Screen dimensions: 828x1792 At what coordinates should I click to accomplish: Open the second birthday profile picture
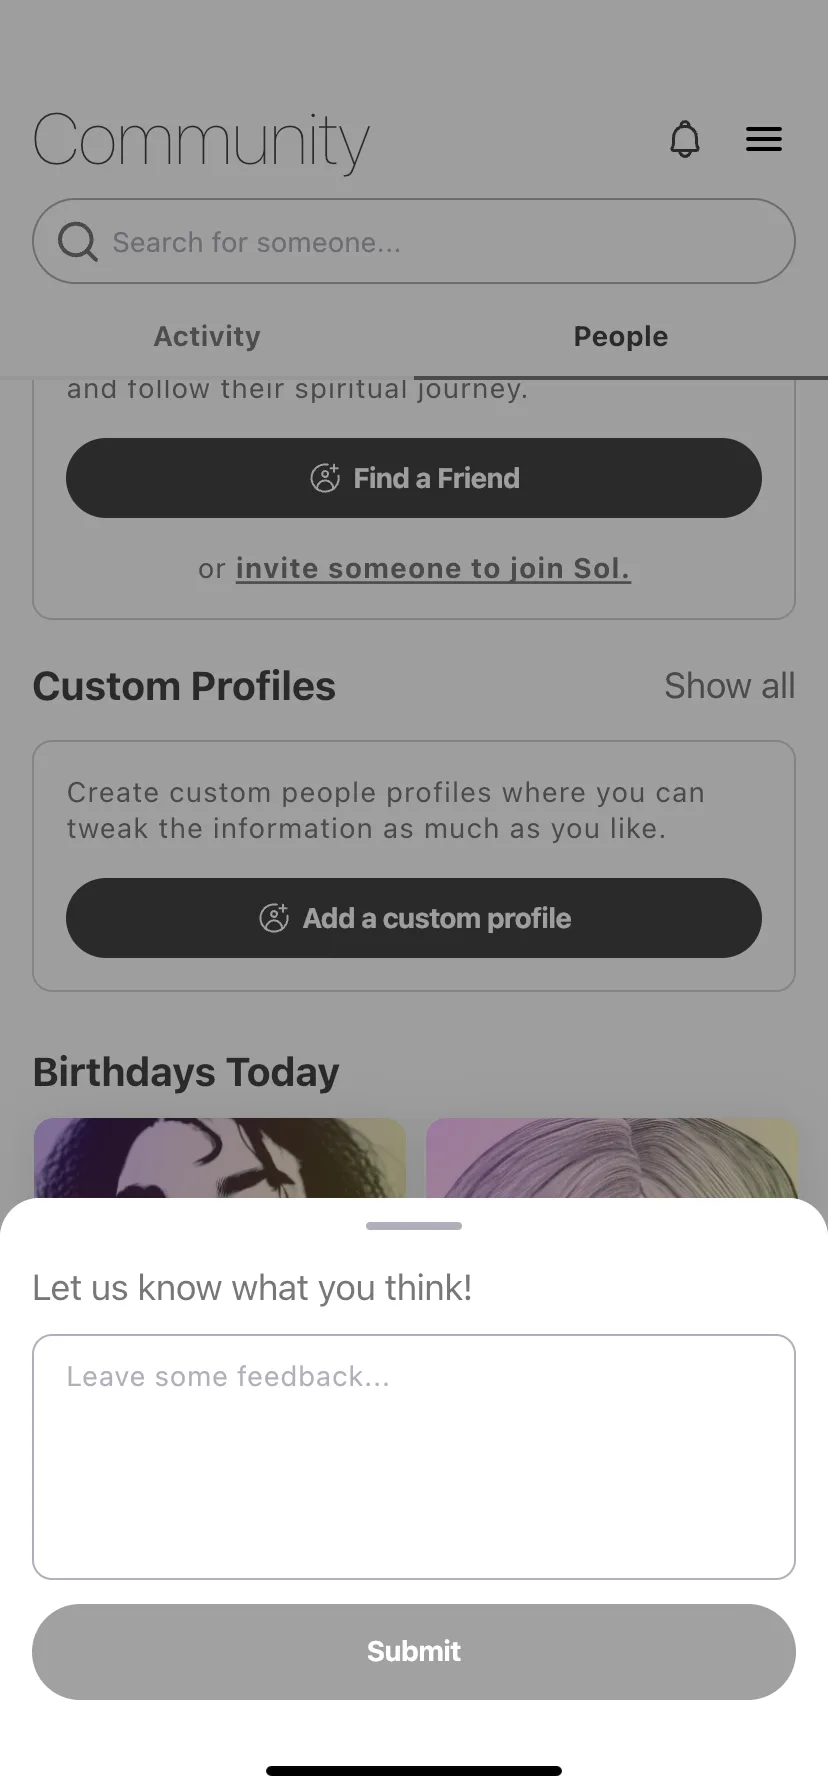click(x=612, y=1158)
